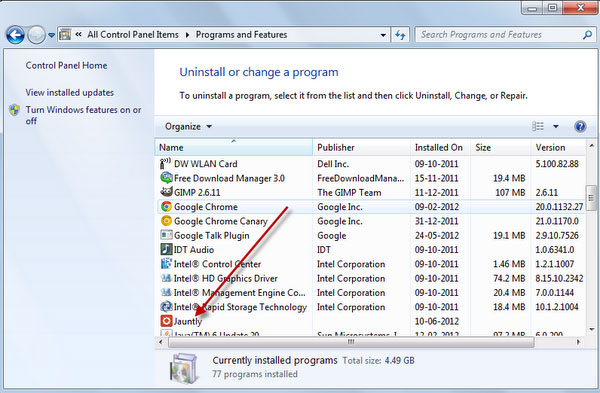The image size is (600, 393).
Task: Select the Jauntly entry name
Action: [188, 321]
